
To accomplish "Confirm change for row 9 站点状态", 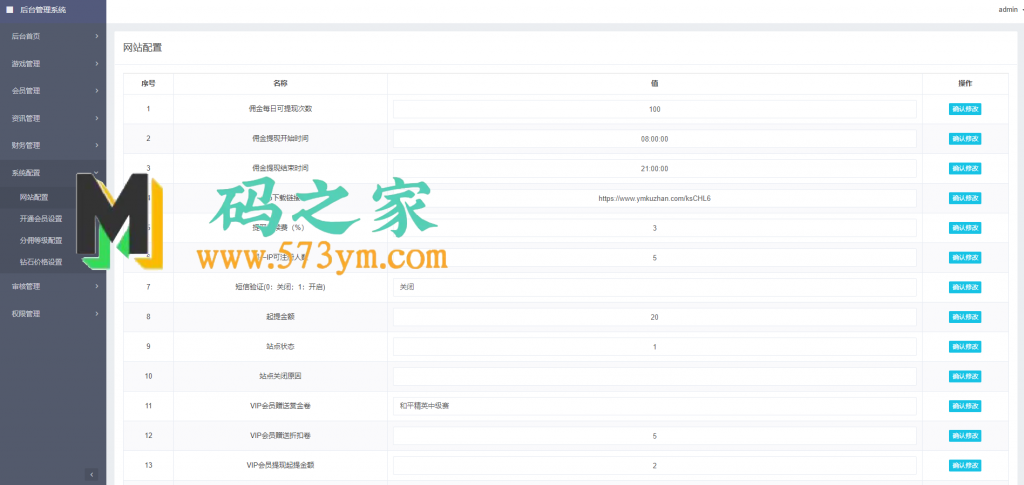I will click(965, 347).
